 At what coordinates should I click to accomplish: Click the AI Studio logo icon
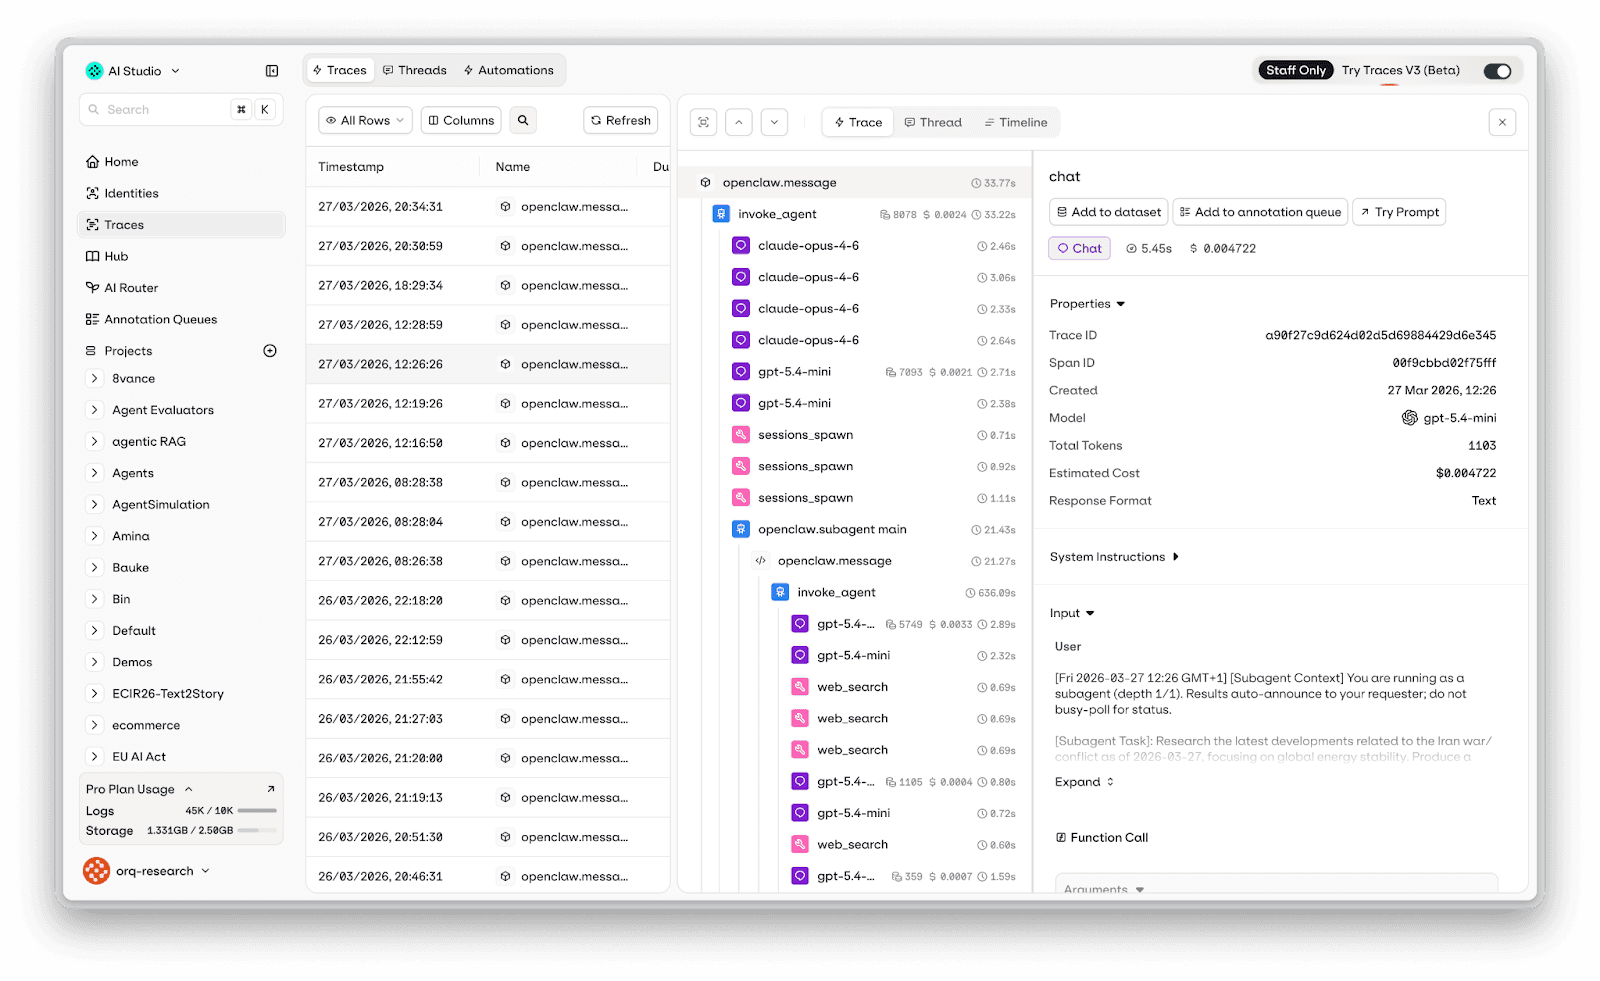(95, 71)
